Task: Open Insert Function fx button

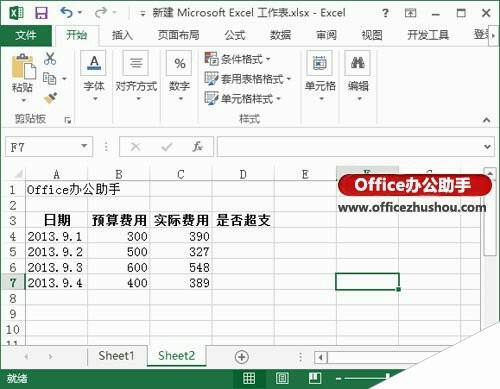Action: tap(197, 147)
